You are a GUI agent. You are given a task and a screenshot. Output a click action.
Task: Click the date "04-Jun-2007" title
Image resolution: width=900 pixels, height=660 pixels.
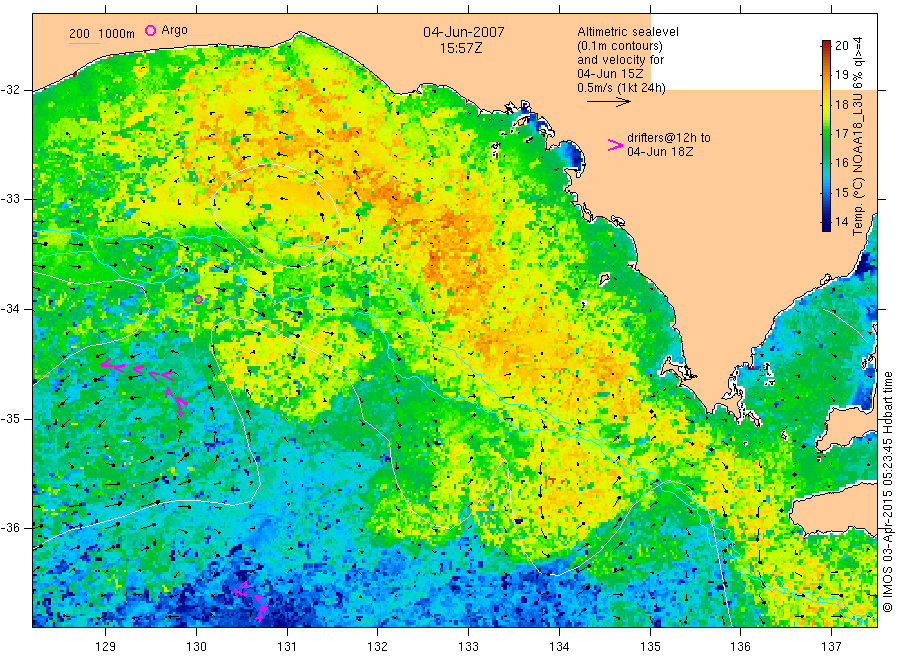click(464, 32)
